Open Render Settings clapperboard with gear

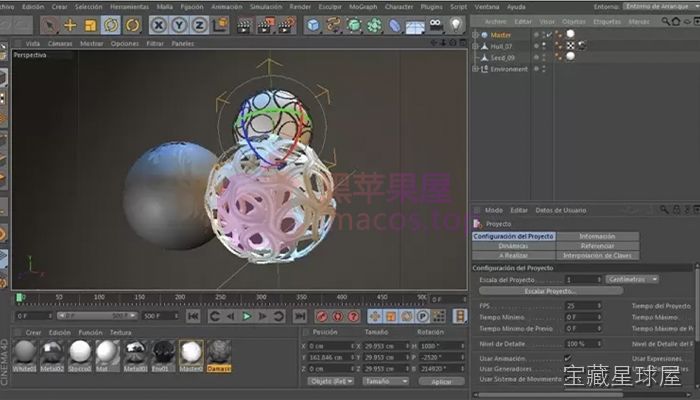point(288,26)
